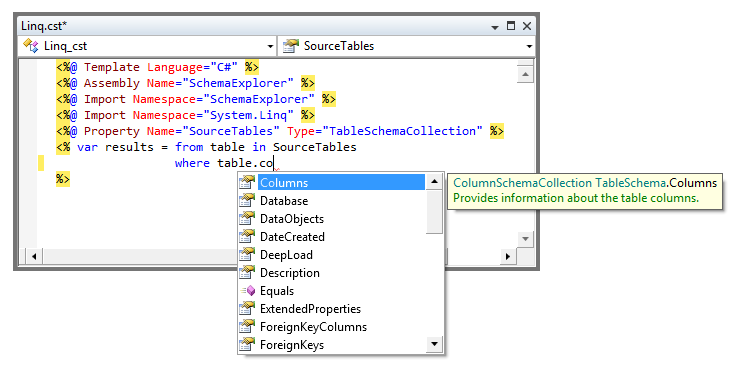Click the autocomplete list scroll-up arrow
The width and height of the screenshot is (741, 375).
(x=434, y=182)
